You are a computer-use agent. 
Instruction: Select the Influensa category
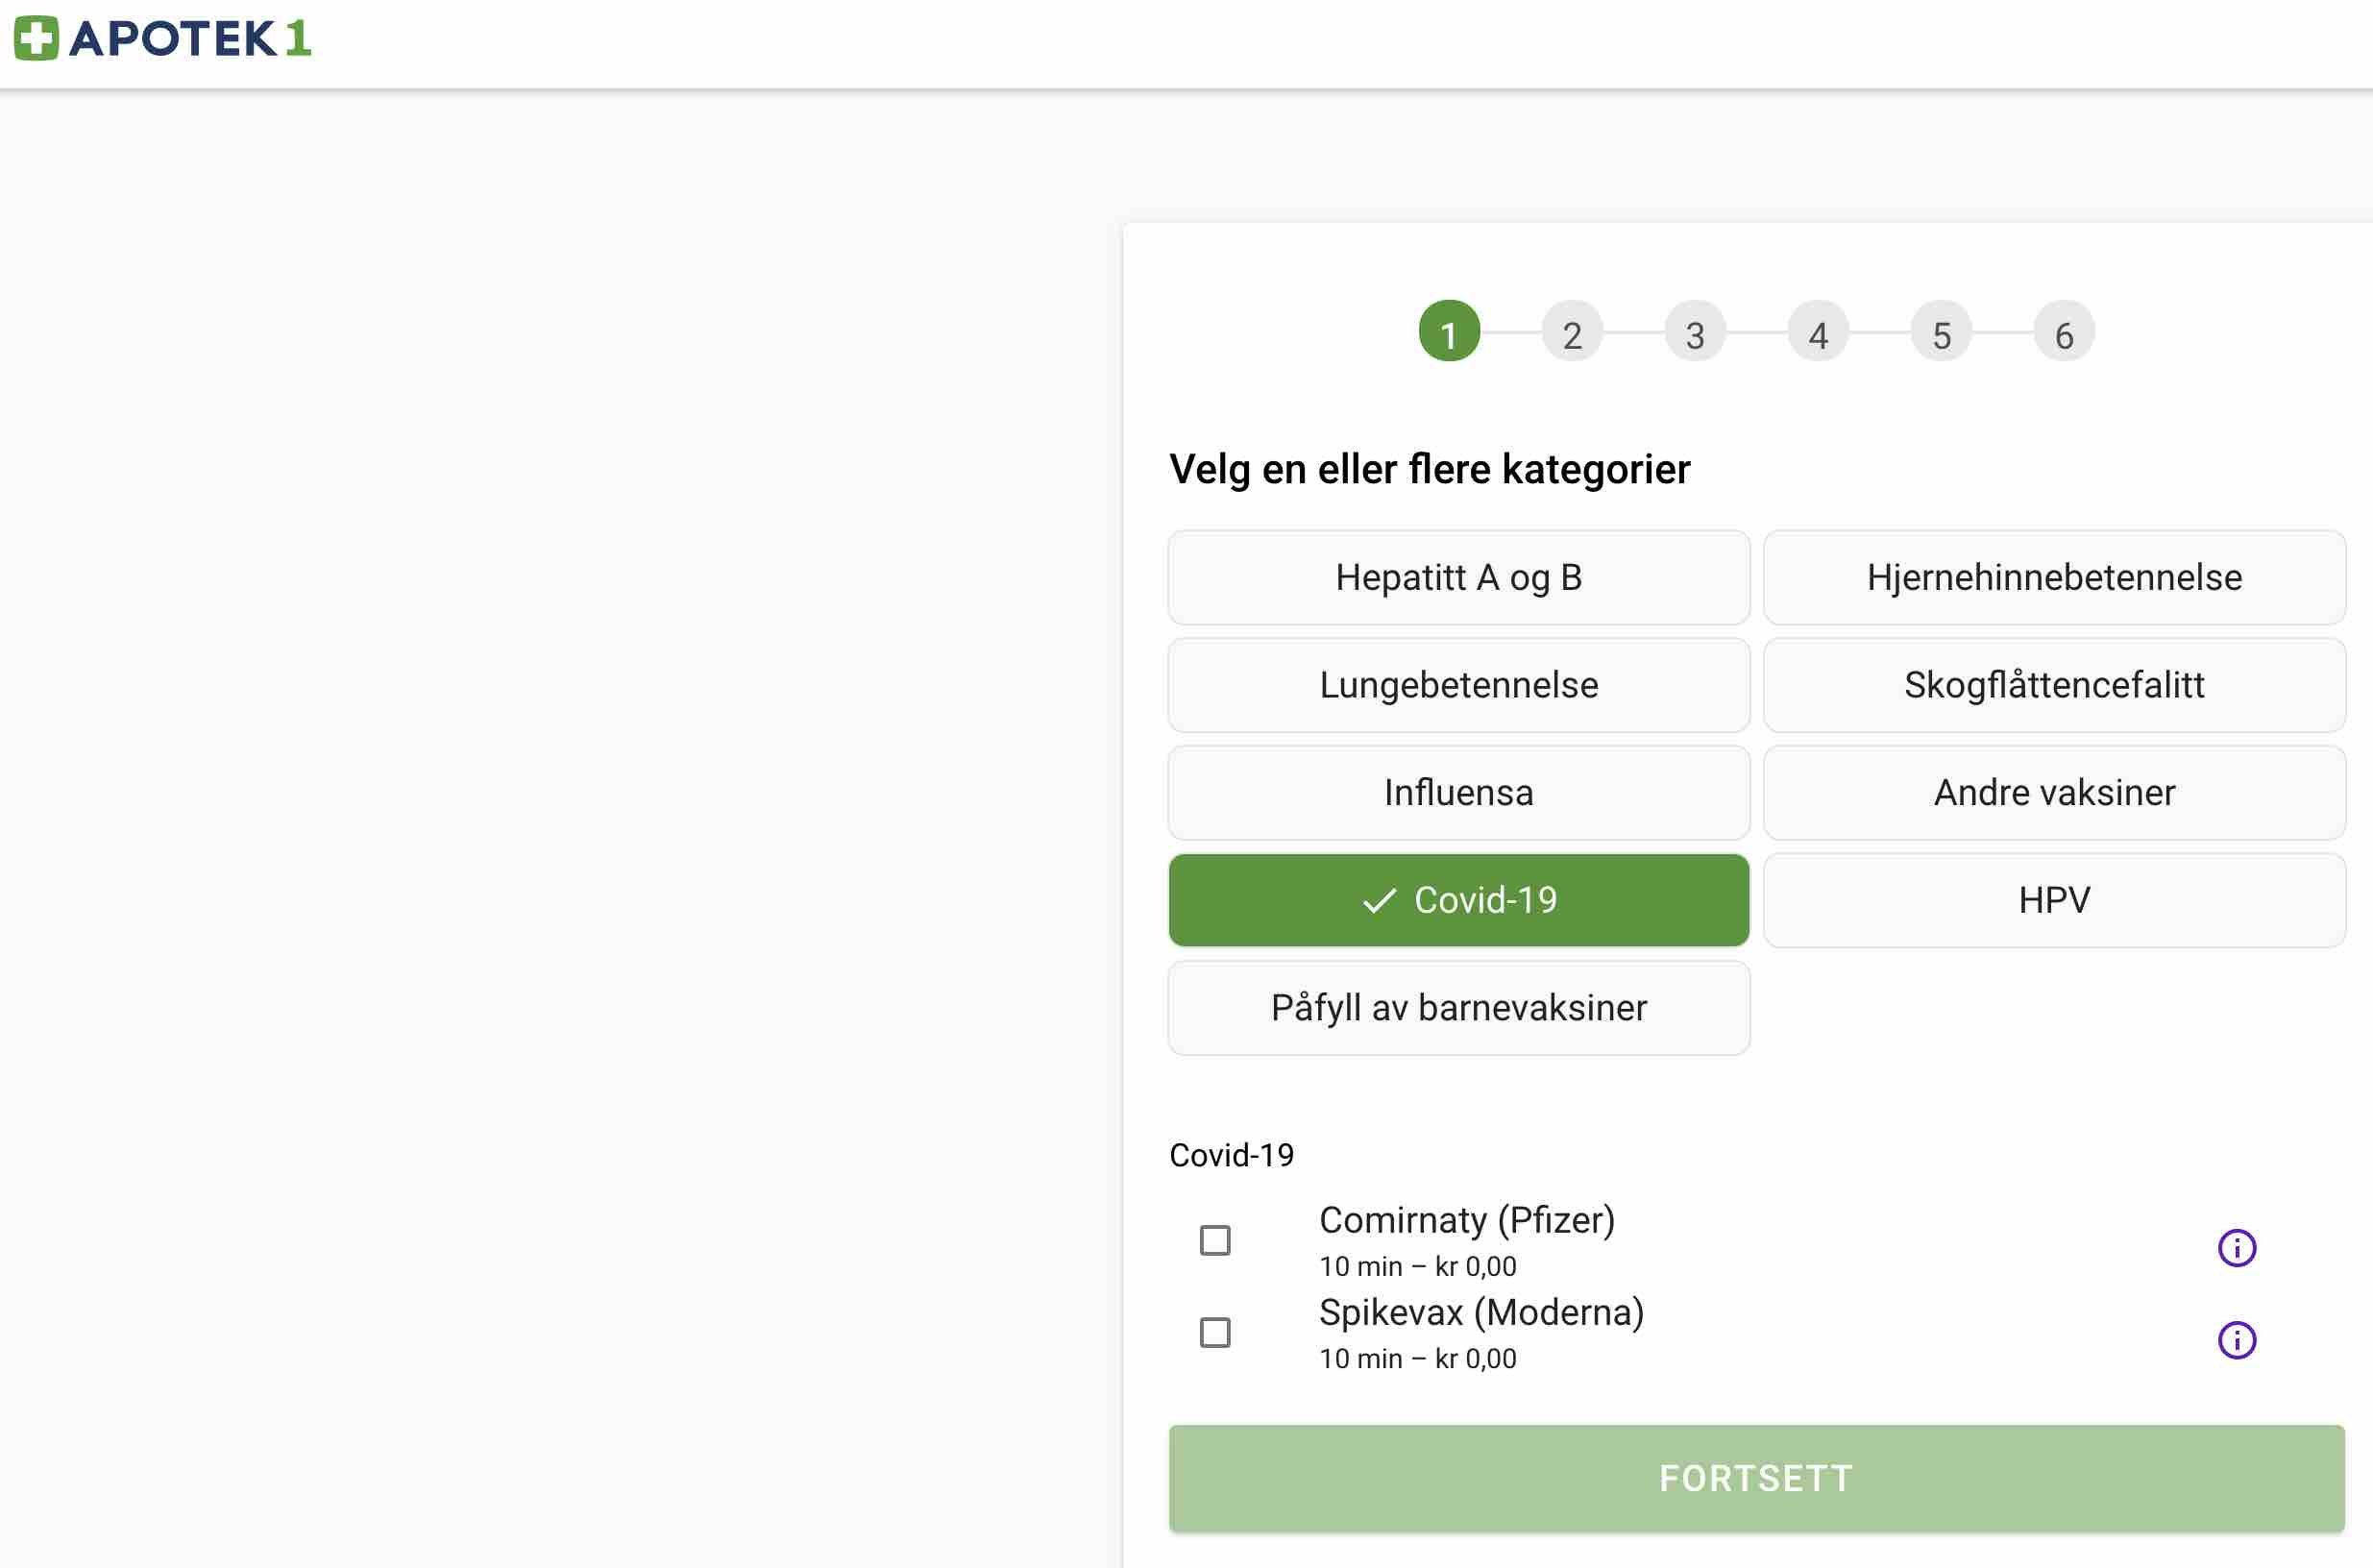click(x=1459, y=792)
